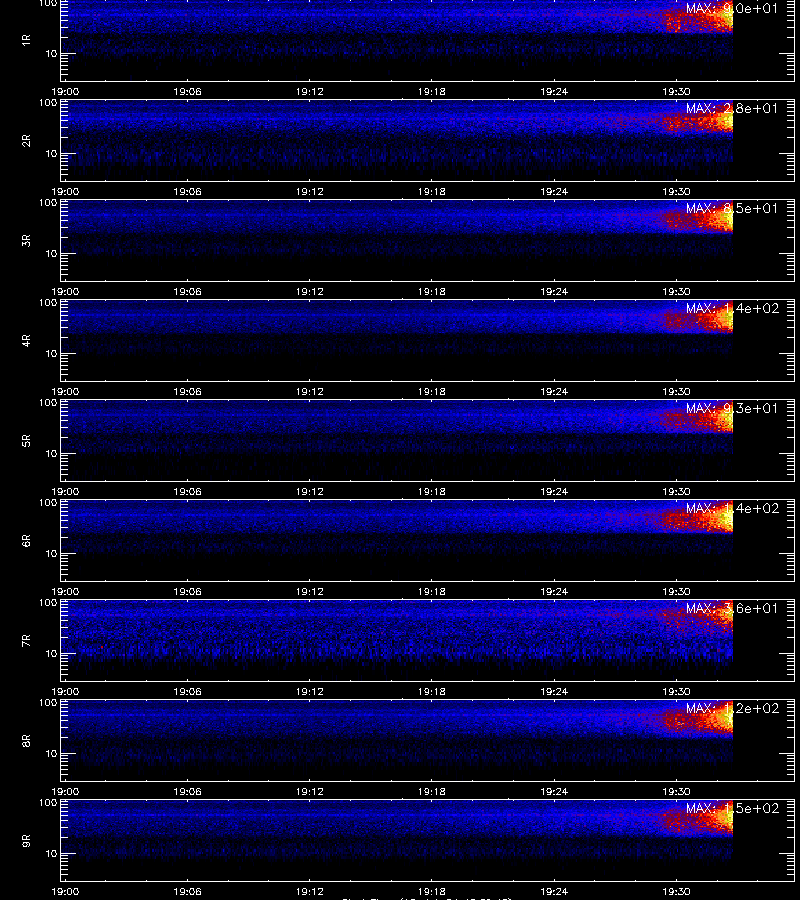
Task: Click the 7R panel axis label
Action: 26,641
